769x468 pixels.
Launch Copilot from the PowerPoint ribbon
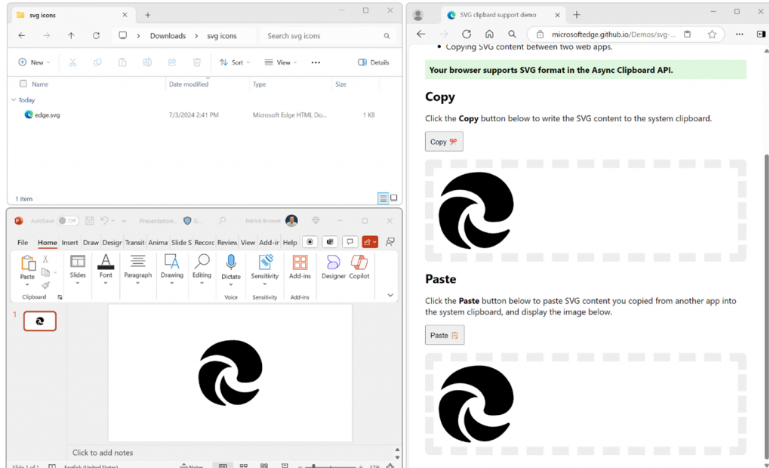click(359, 262)
